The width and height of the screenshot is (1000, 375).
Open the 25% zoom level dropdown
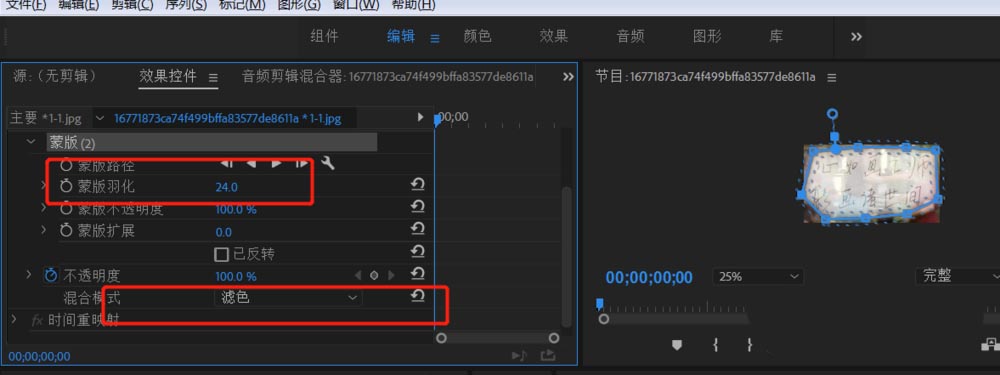758,277
